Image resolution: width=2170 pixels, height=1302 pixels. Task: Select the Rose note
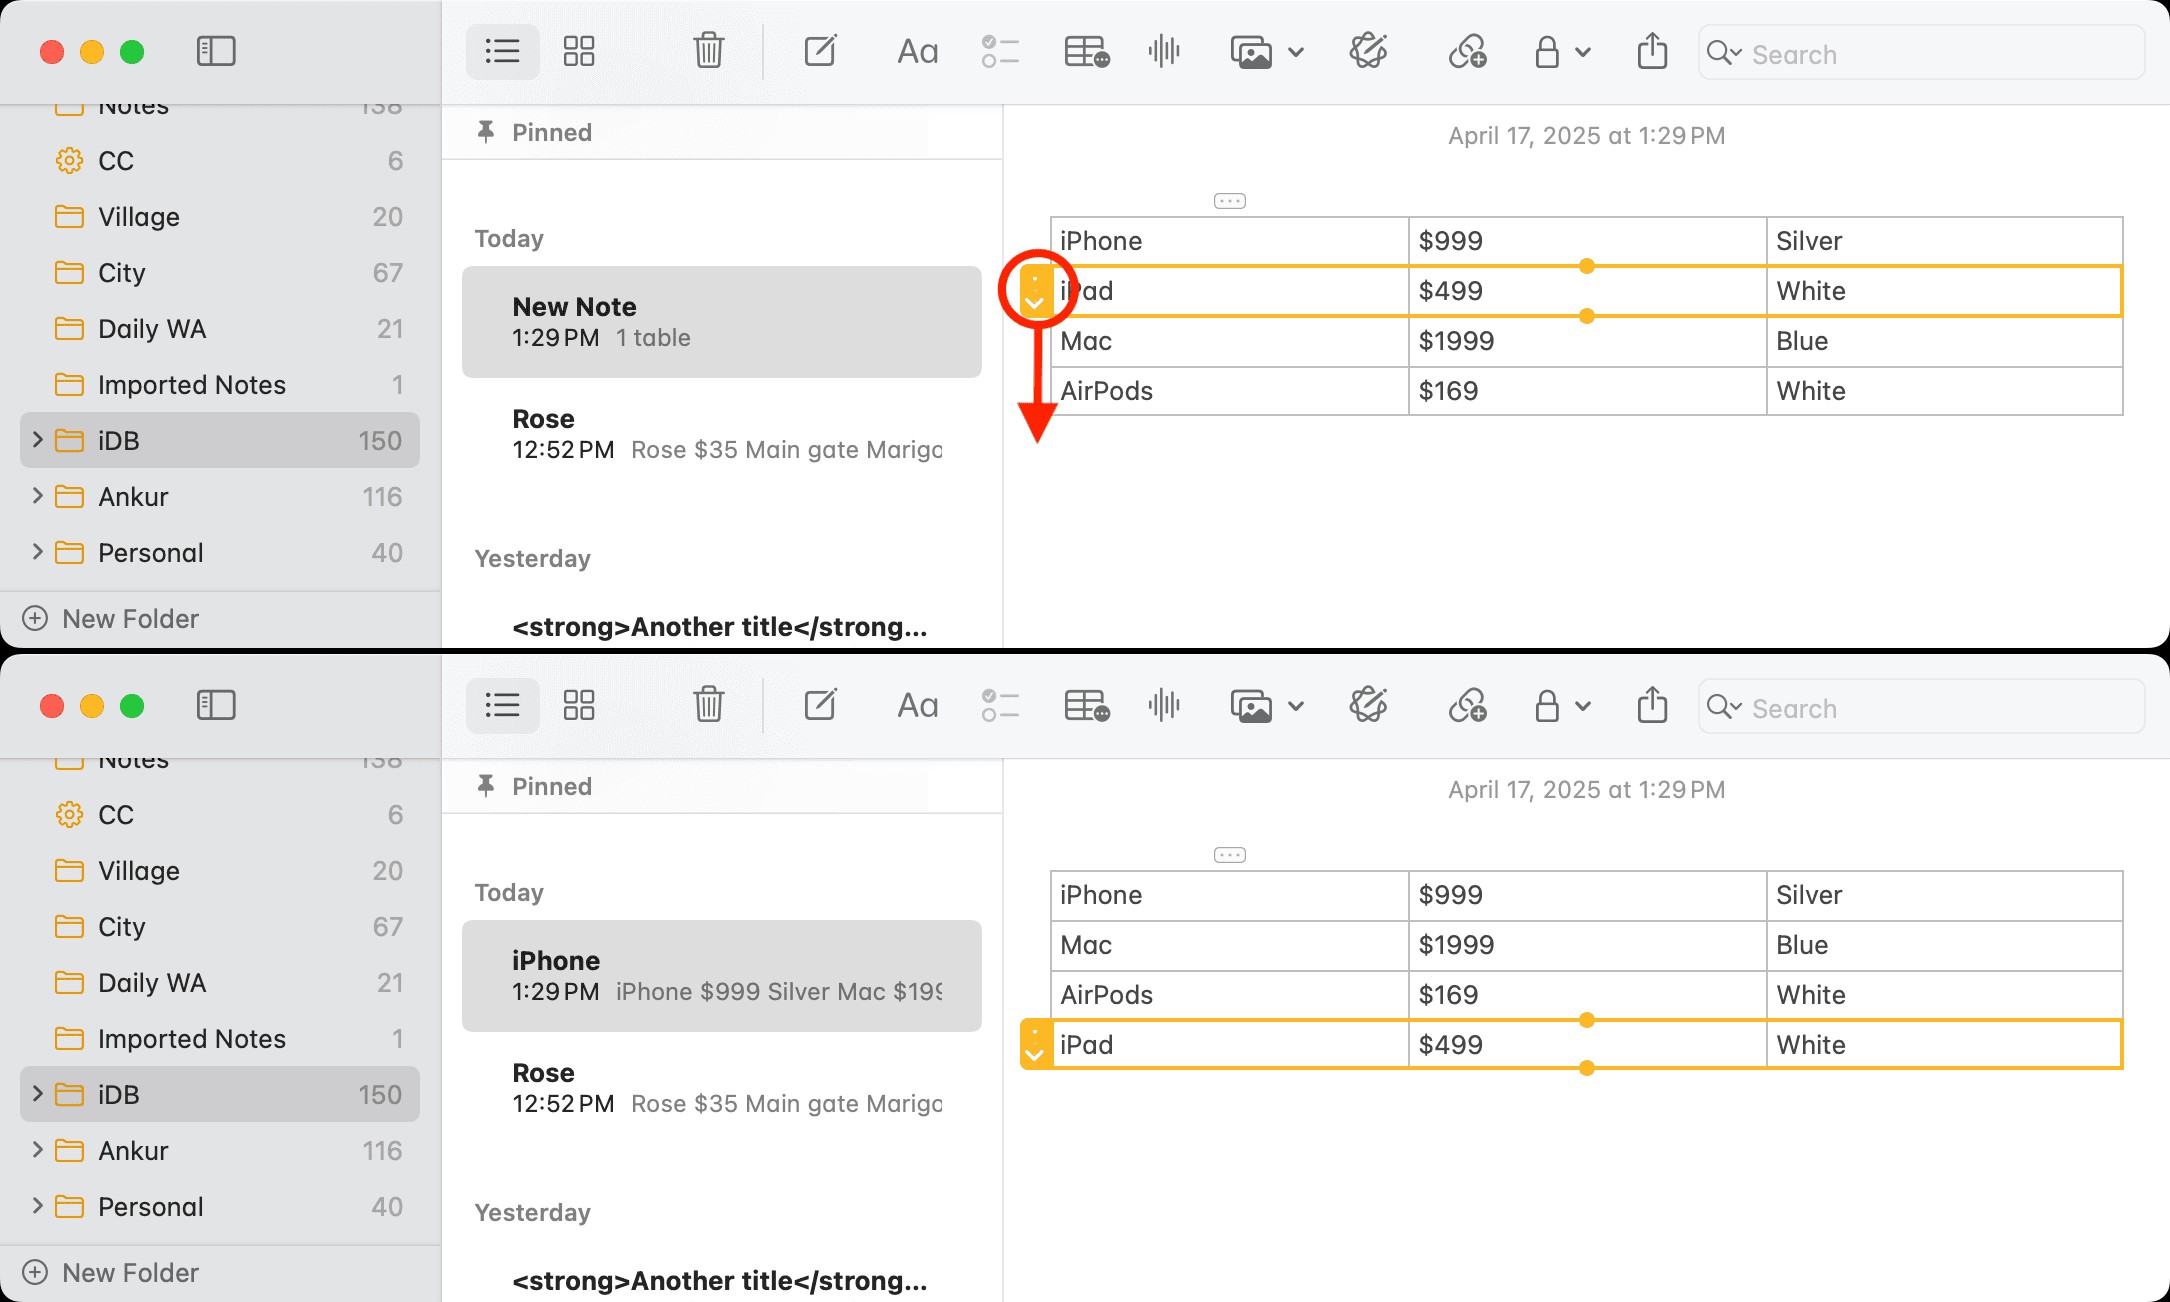coord(720,432)
